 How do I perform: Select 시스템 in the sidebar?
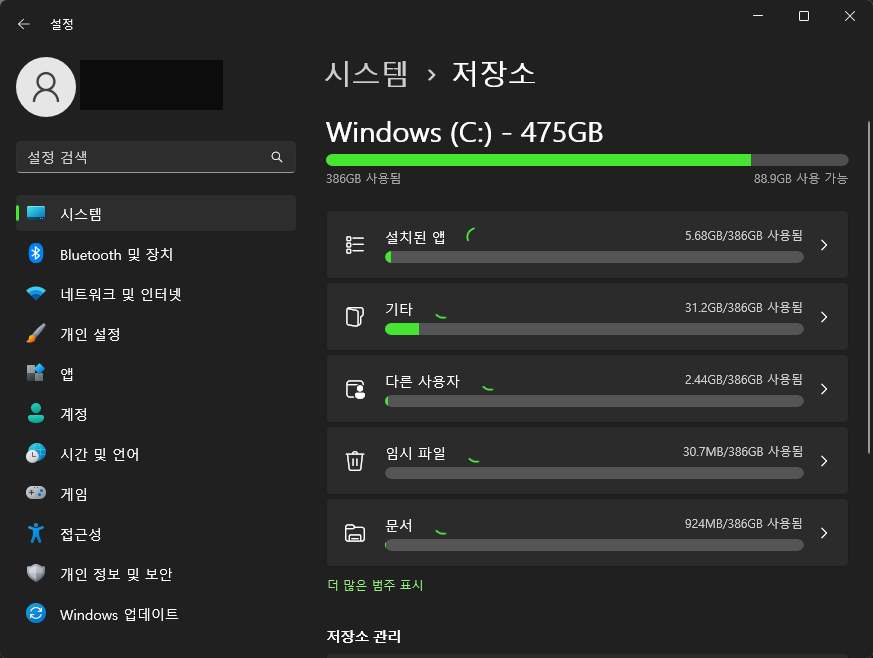point(156,213)
